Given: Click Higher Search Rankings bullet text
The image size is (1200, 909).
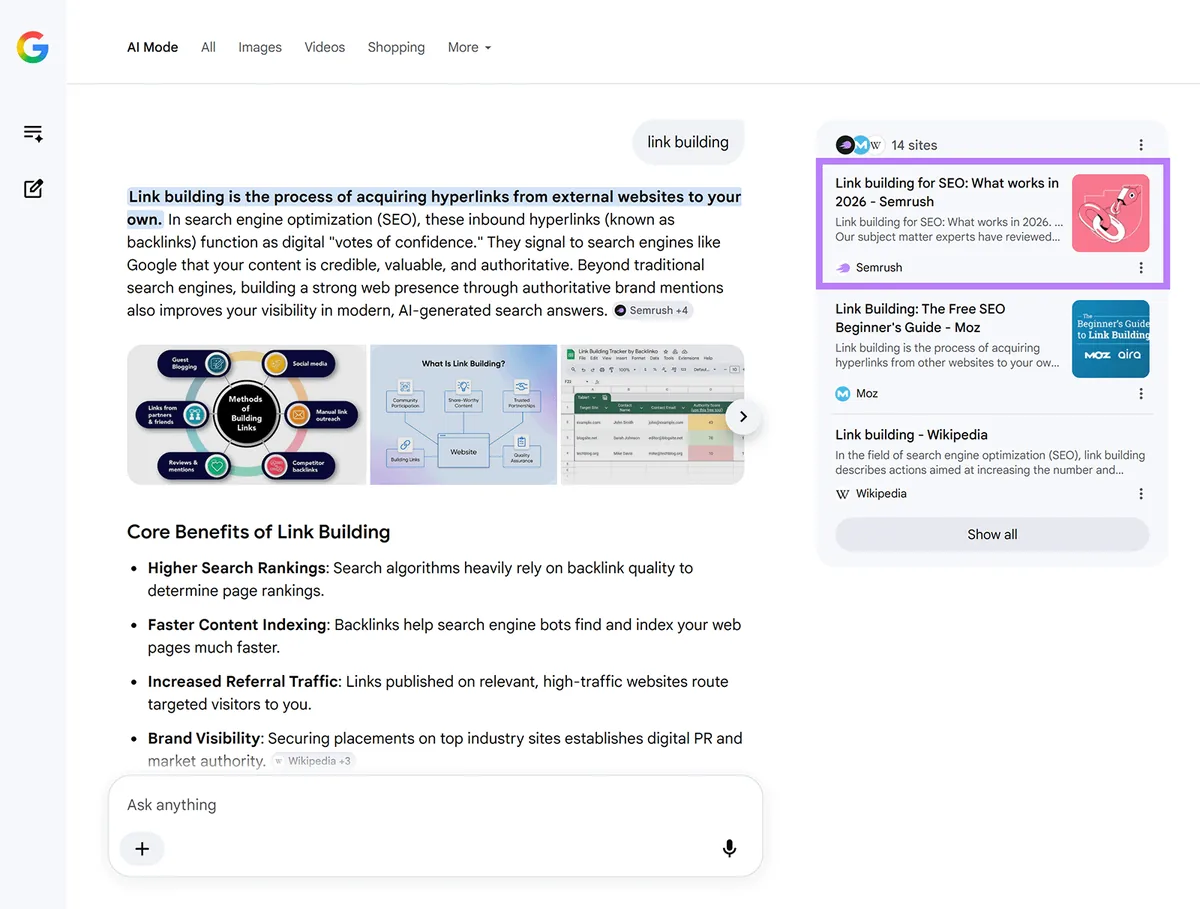Looking at the screenshot, I should point(420,579).
